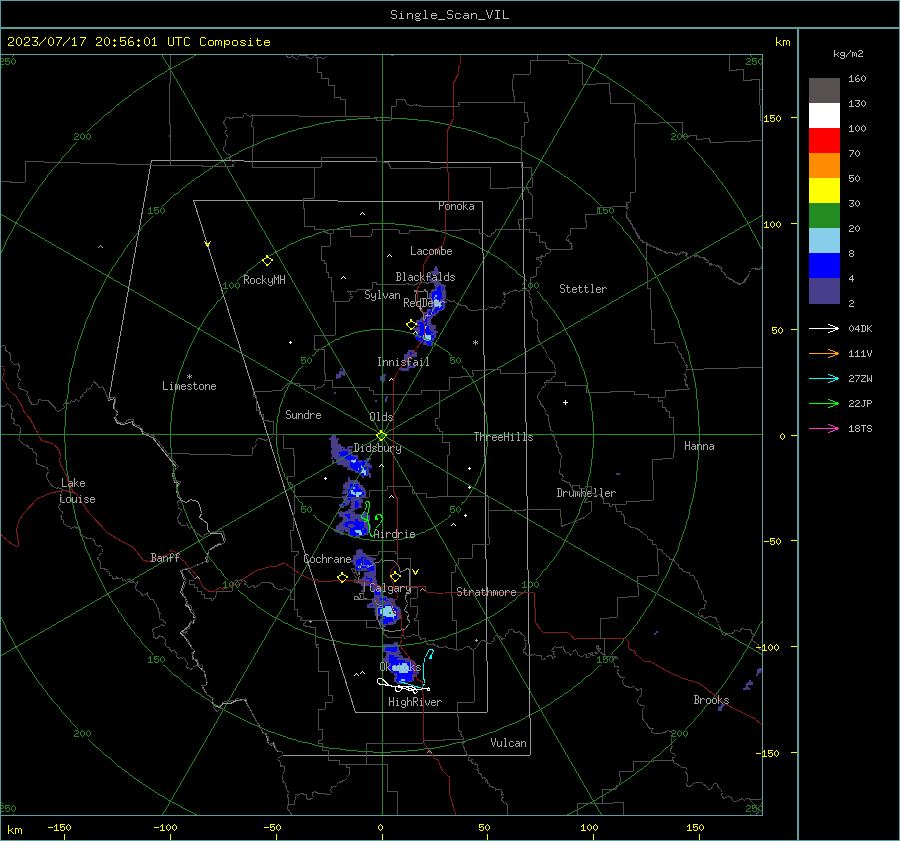Click the yellow 50 kg/m2 color swatch
The image size is (900, 841).
[824, 191]
